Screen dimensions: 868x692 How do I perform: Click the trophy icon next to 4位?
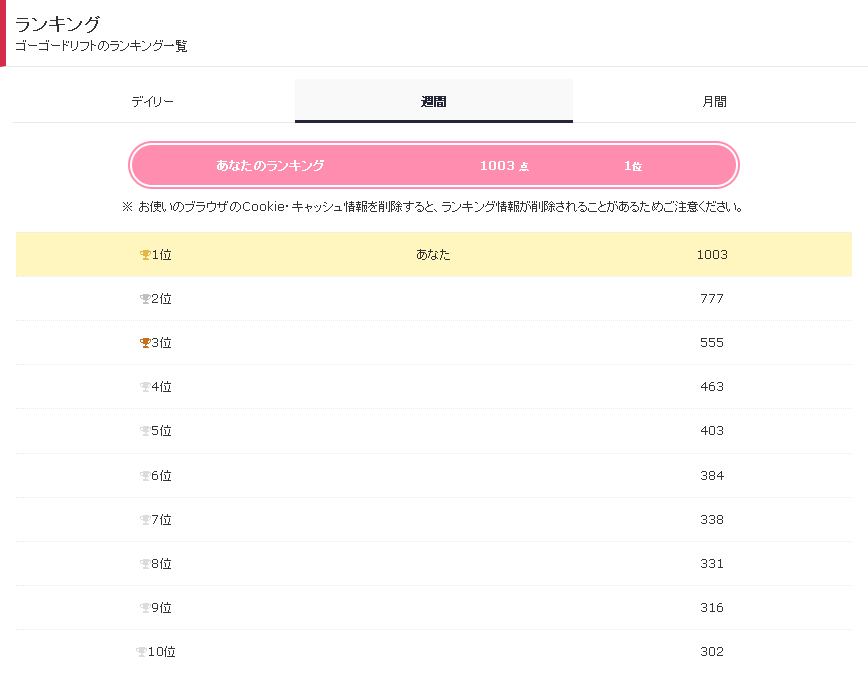145,387
